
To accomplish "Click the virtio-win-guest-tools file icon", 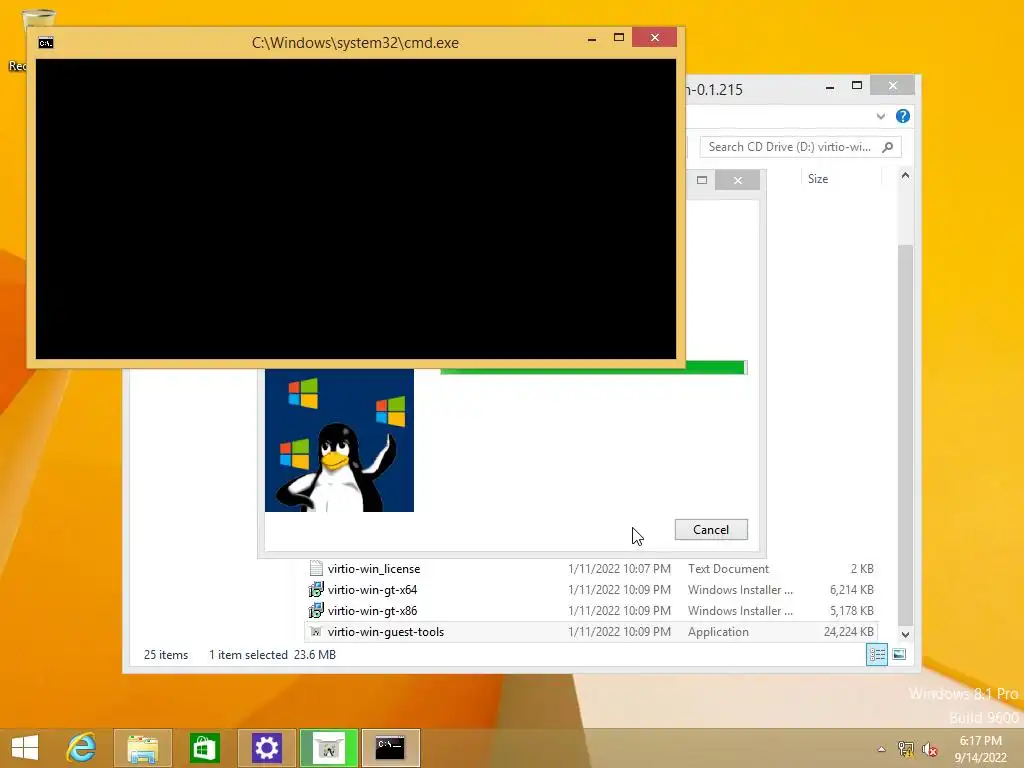I will click(316, 632).
